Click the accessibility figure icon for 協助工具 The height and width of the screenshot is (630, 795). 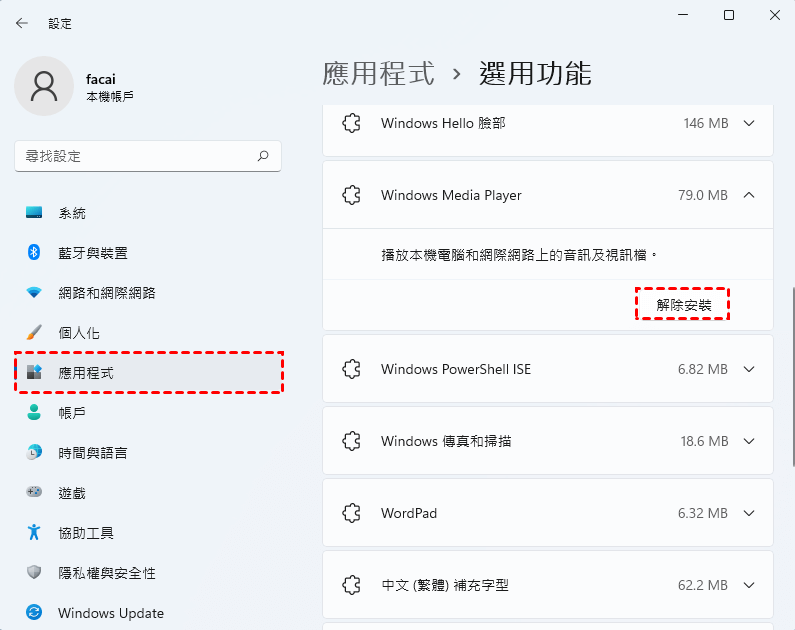point(34,532)
